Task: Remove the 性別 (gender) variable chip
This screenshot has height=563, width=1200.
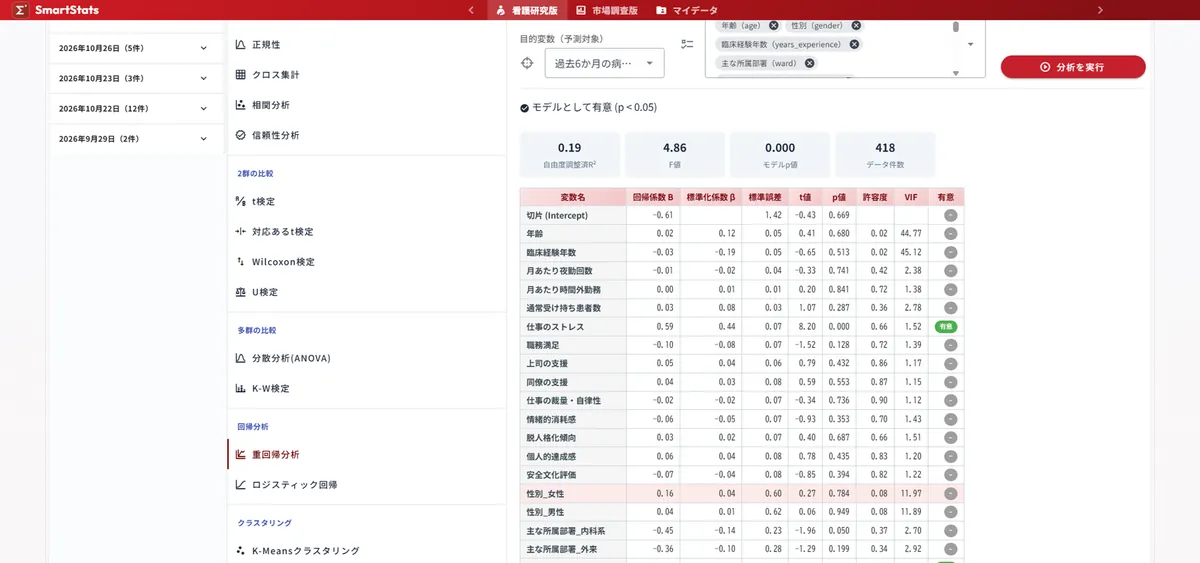Action: 856,26
